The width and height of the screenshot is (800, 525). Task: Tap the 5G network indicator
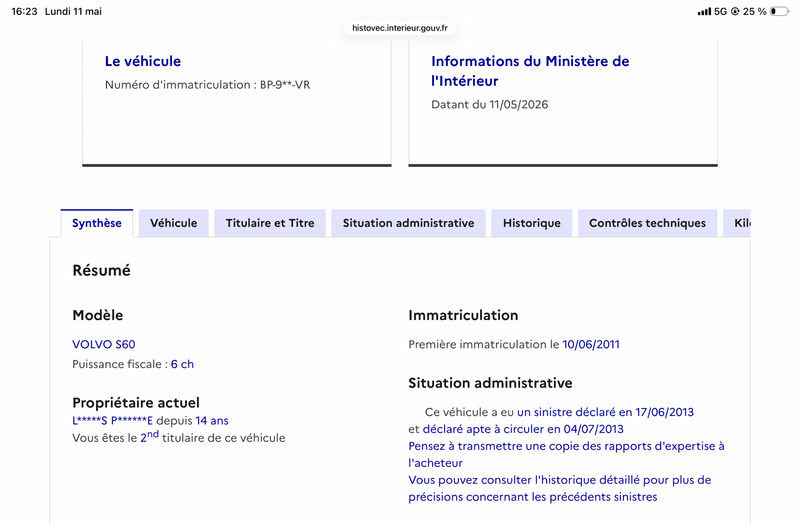click(x=720, y=11)
